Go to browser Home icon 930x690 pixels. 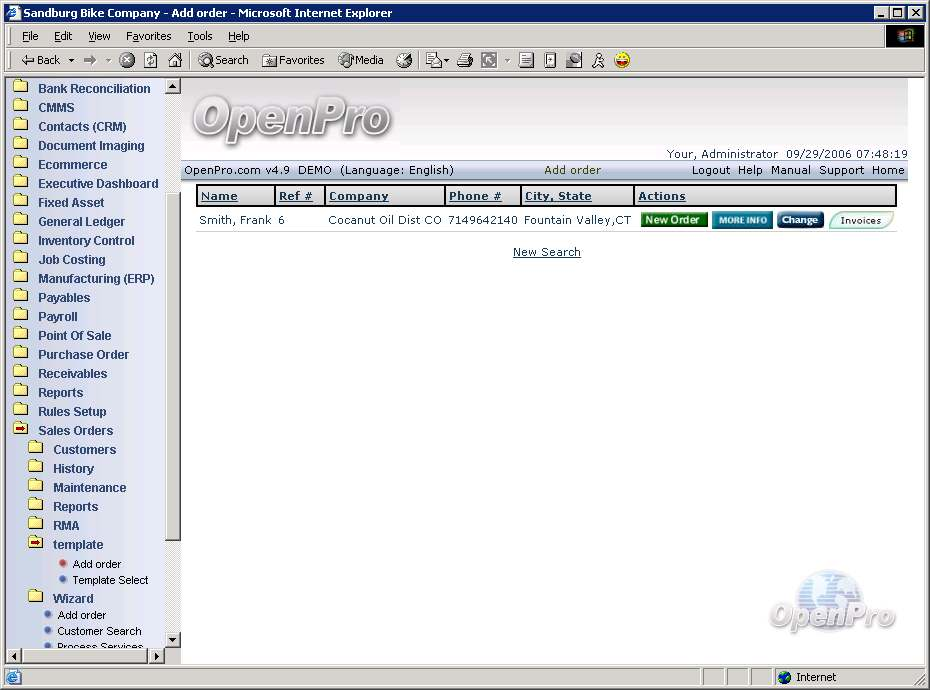point(175,60)
